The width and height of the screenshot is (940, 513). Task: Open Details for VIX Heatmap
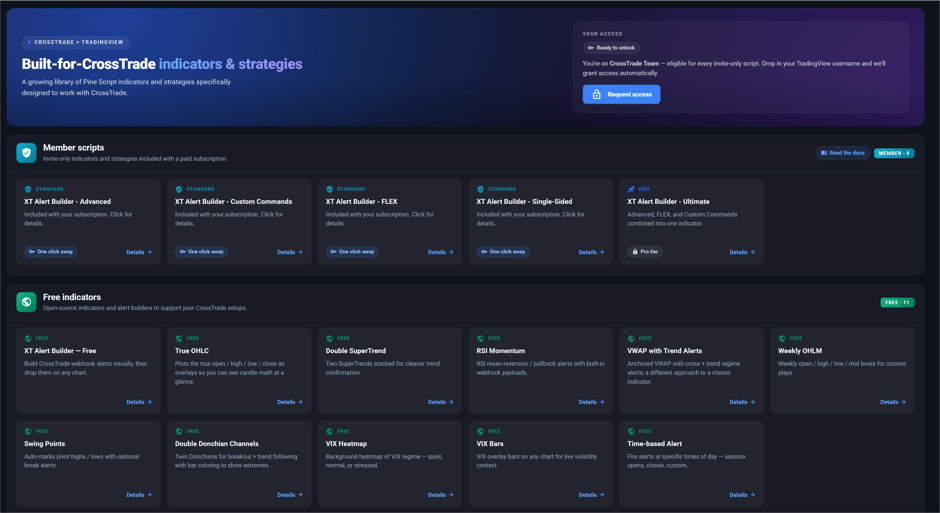(x=440, y=494)
